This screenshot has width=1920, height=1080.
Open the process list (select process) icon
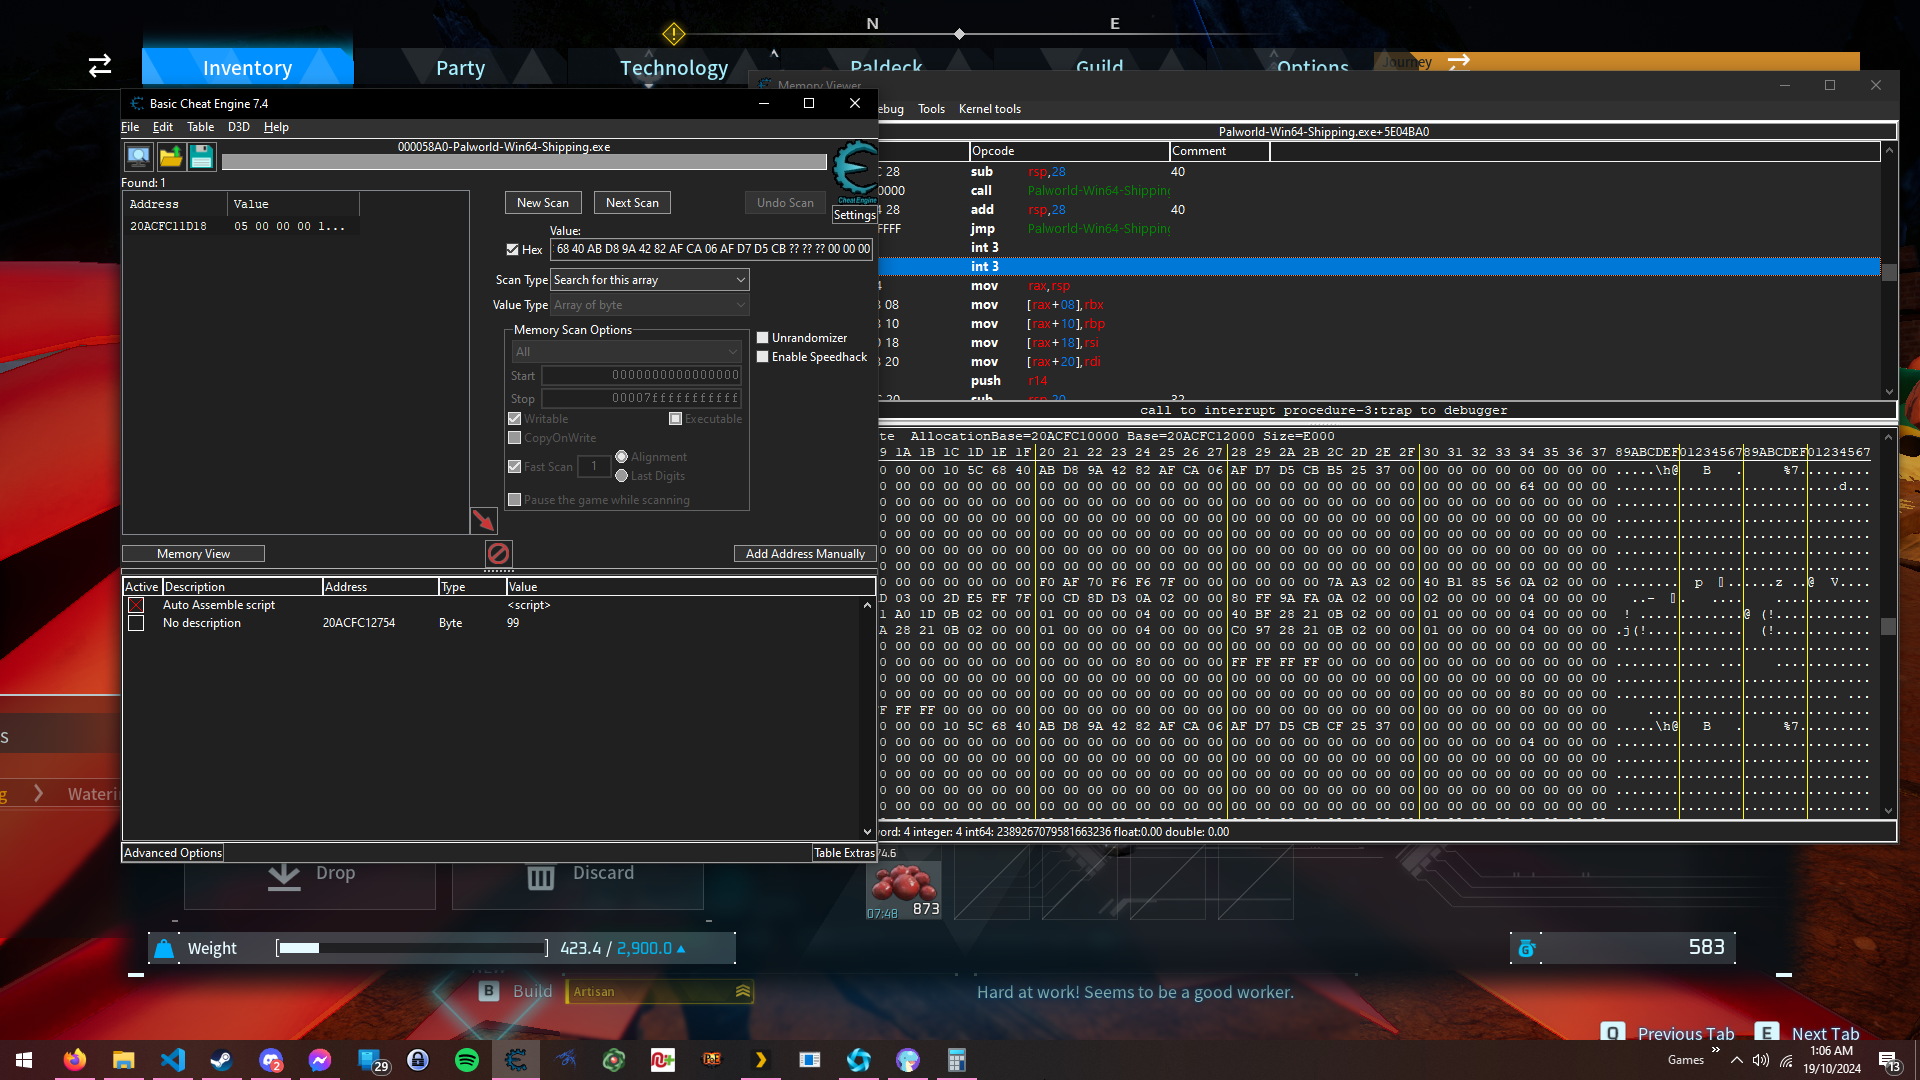tap(138, 157)
